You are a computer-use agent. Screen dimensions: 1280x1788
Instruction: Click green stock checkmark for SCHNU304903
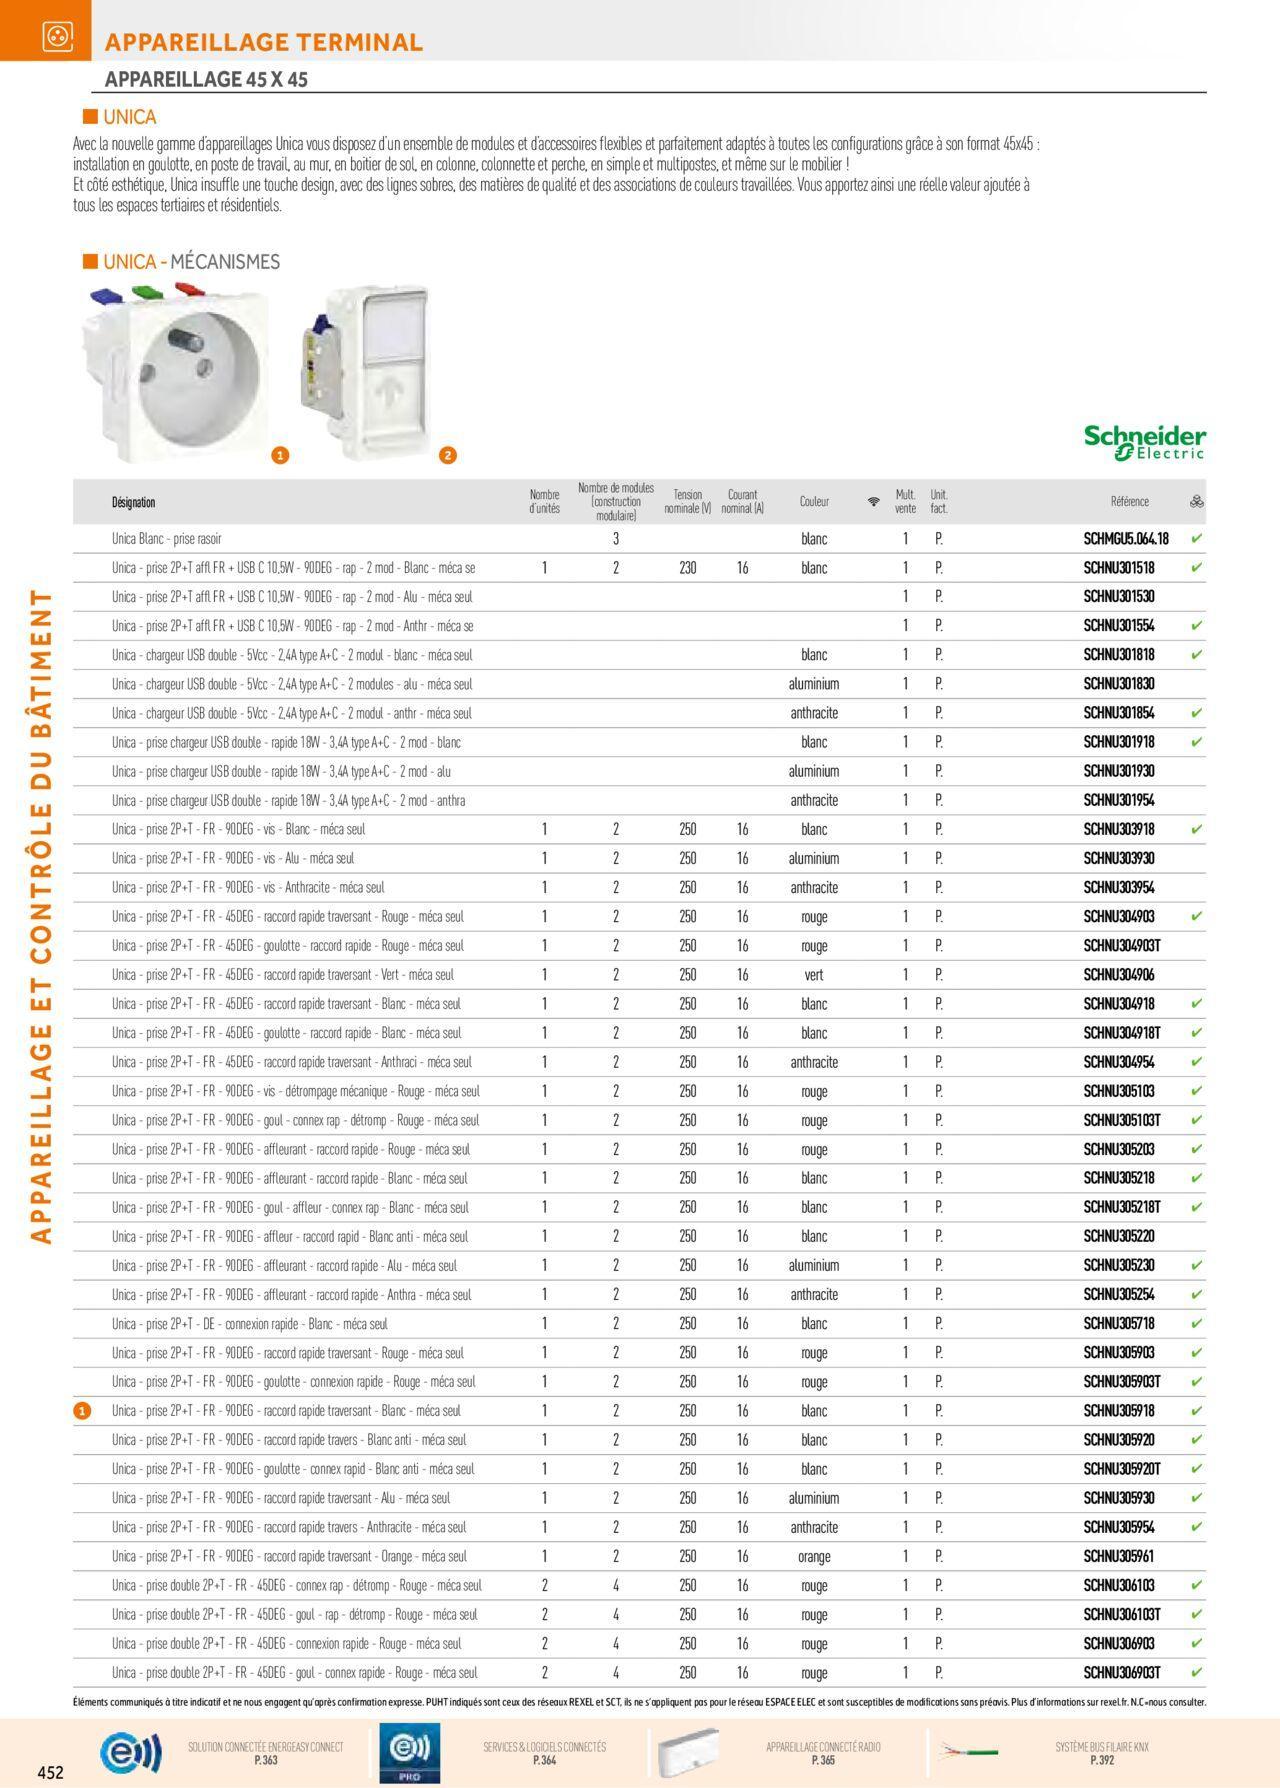[x=1197, y=916]
